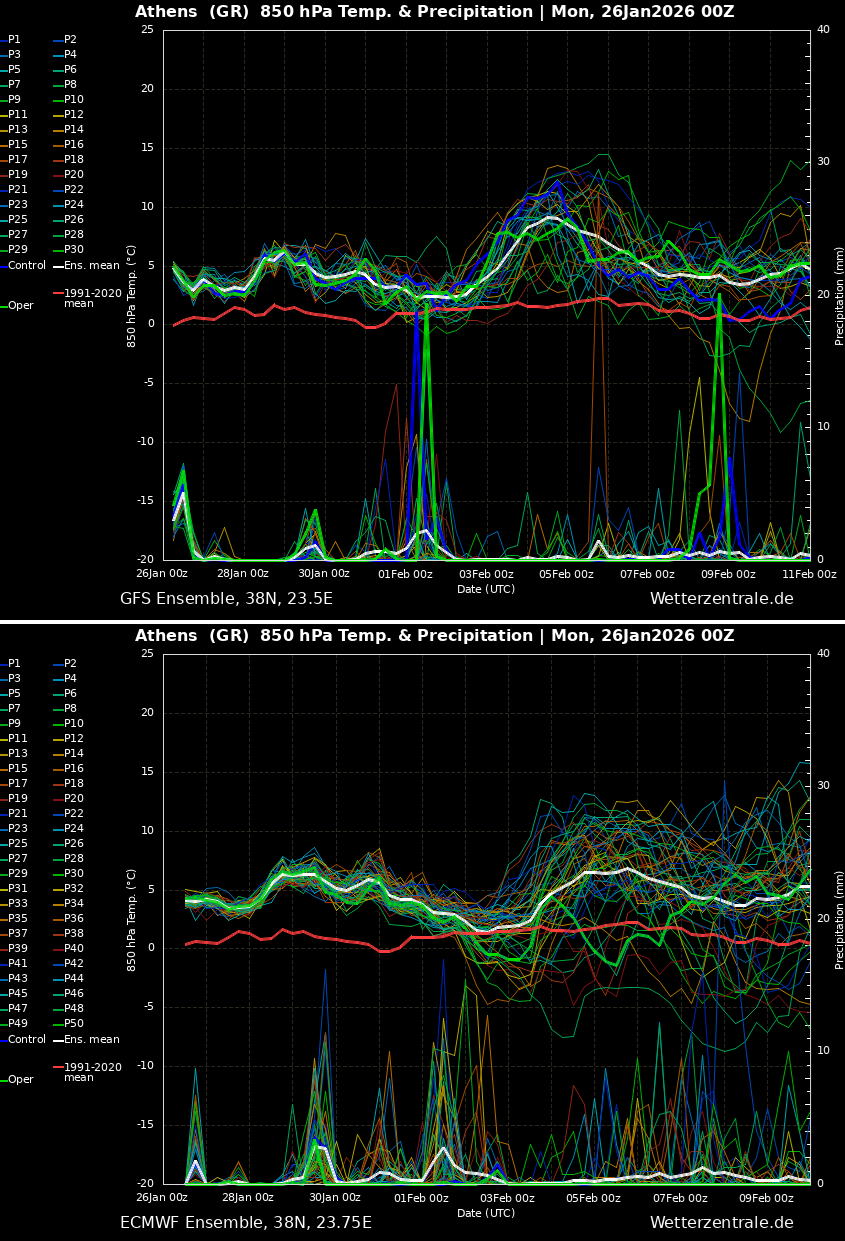Click the P45 legend entry
Image resolution: width=845 pixels, height=1241 pixels.
pos(18,994)
